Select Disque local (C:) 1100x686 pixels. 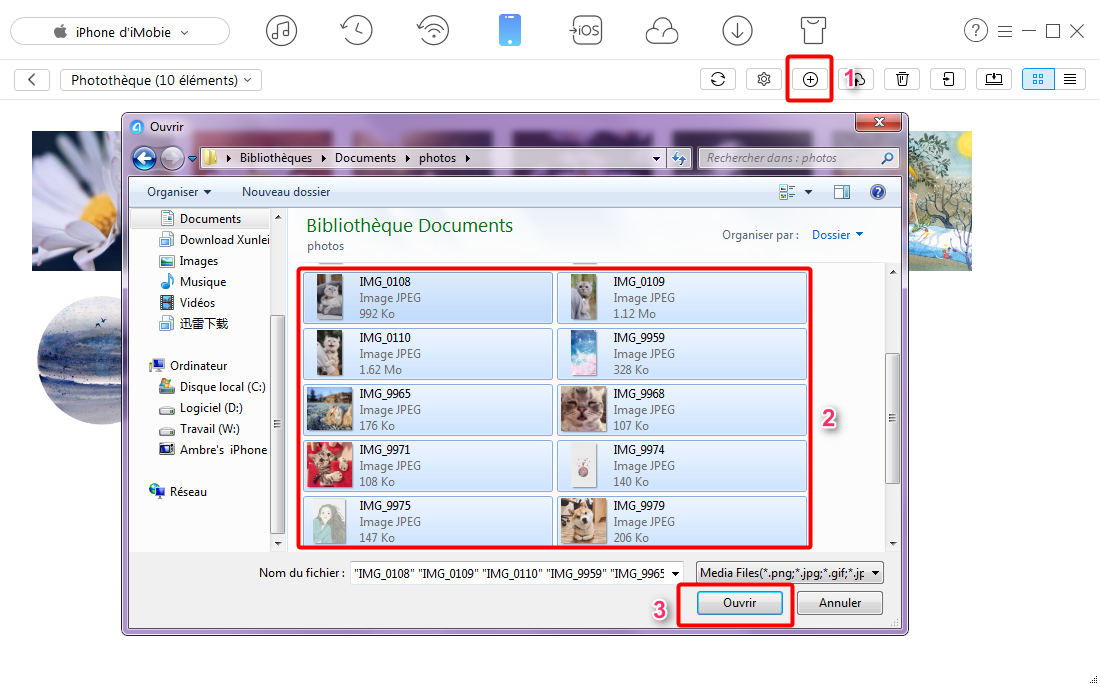(213, 387)
